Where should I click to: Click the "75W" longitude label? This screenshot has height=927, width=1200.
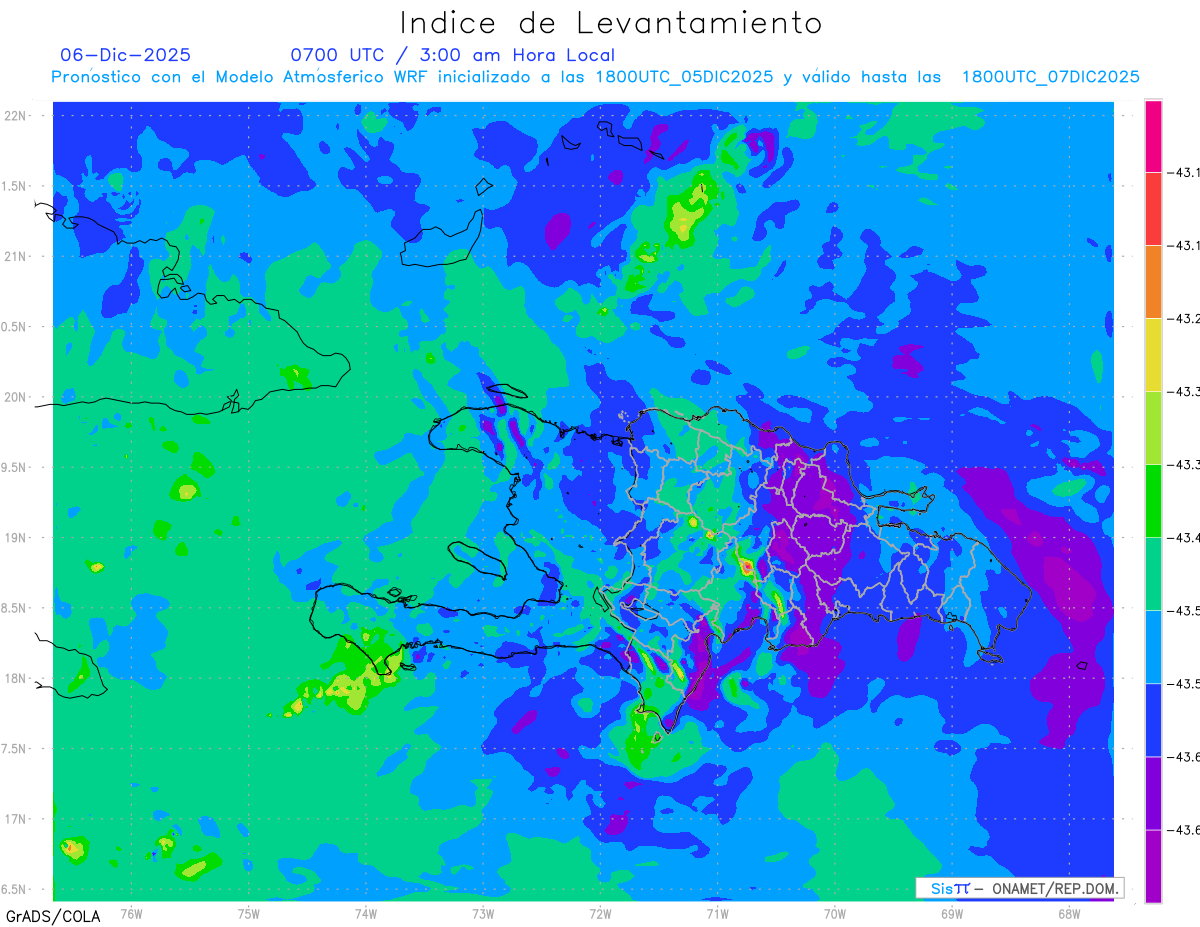(249, 914)
